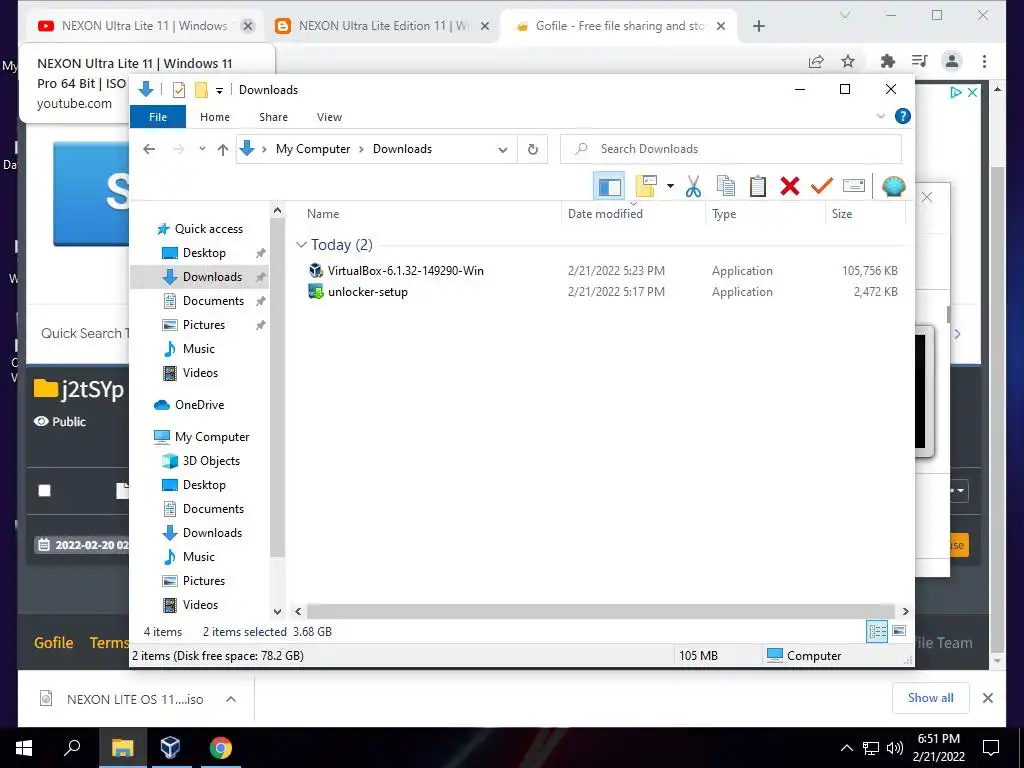1024x768 pixels.
Task: Select the unlocker-setup file
Action: pyautogui.click(x=358, y=292)
